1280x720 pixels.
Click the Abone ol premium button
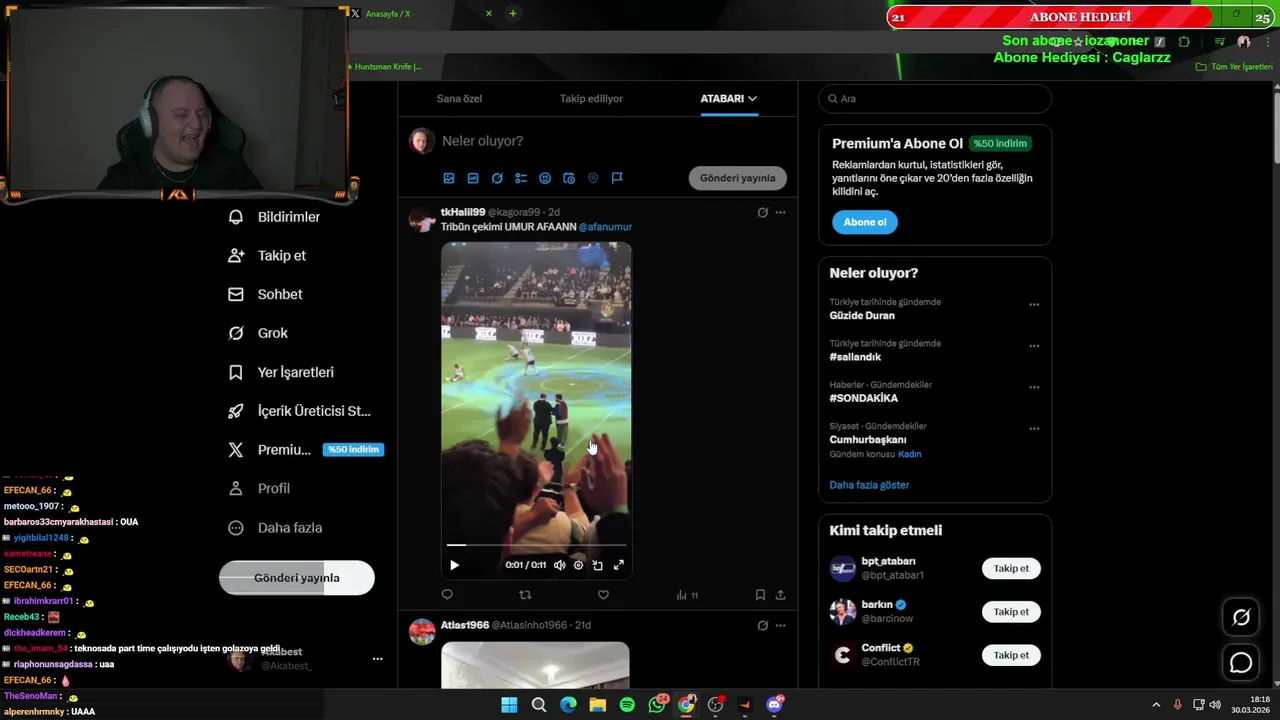coord(865,222)
